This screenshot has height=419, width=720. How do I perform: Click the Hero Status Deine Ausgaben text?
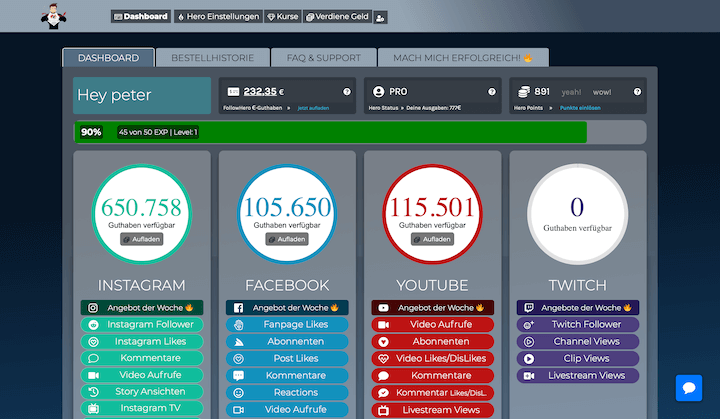[x=415, y=108]
